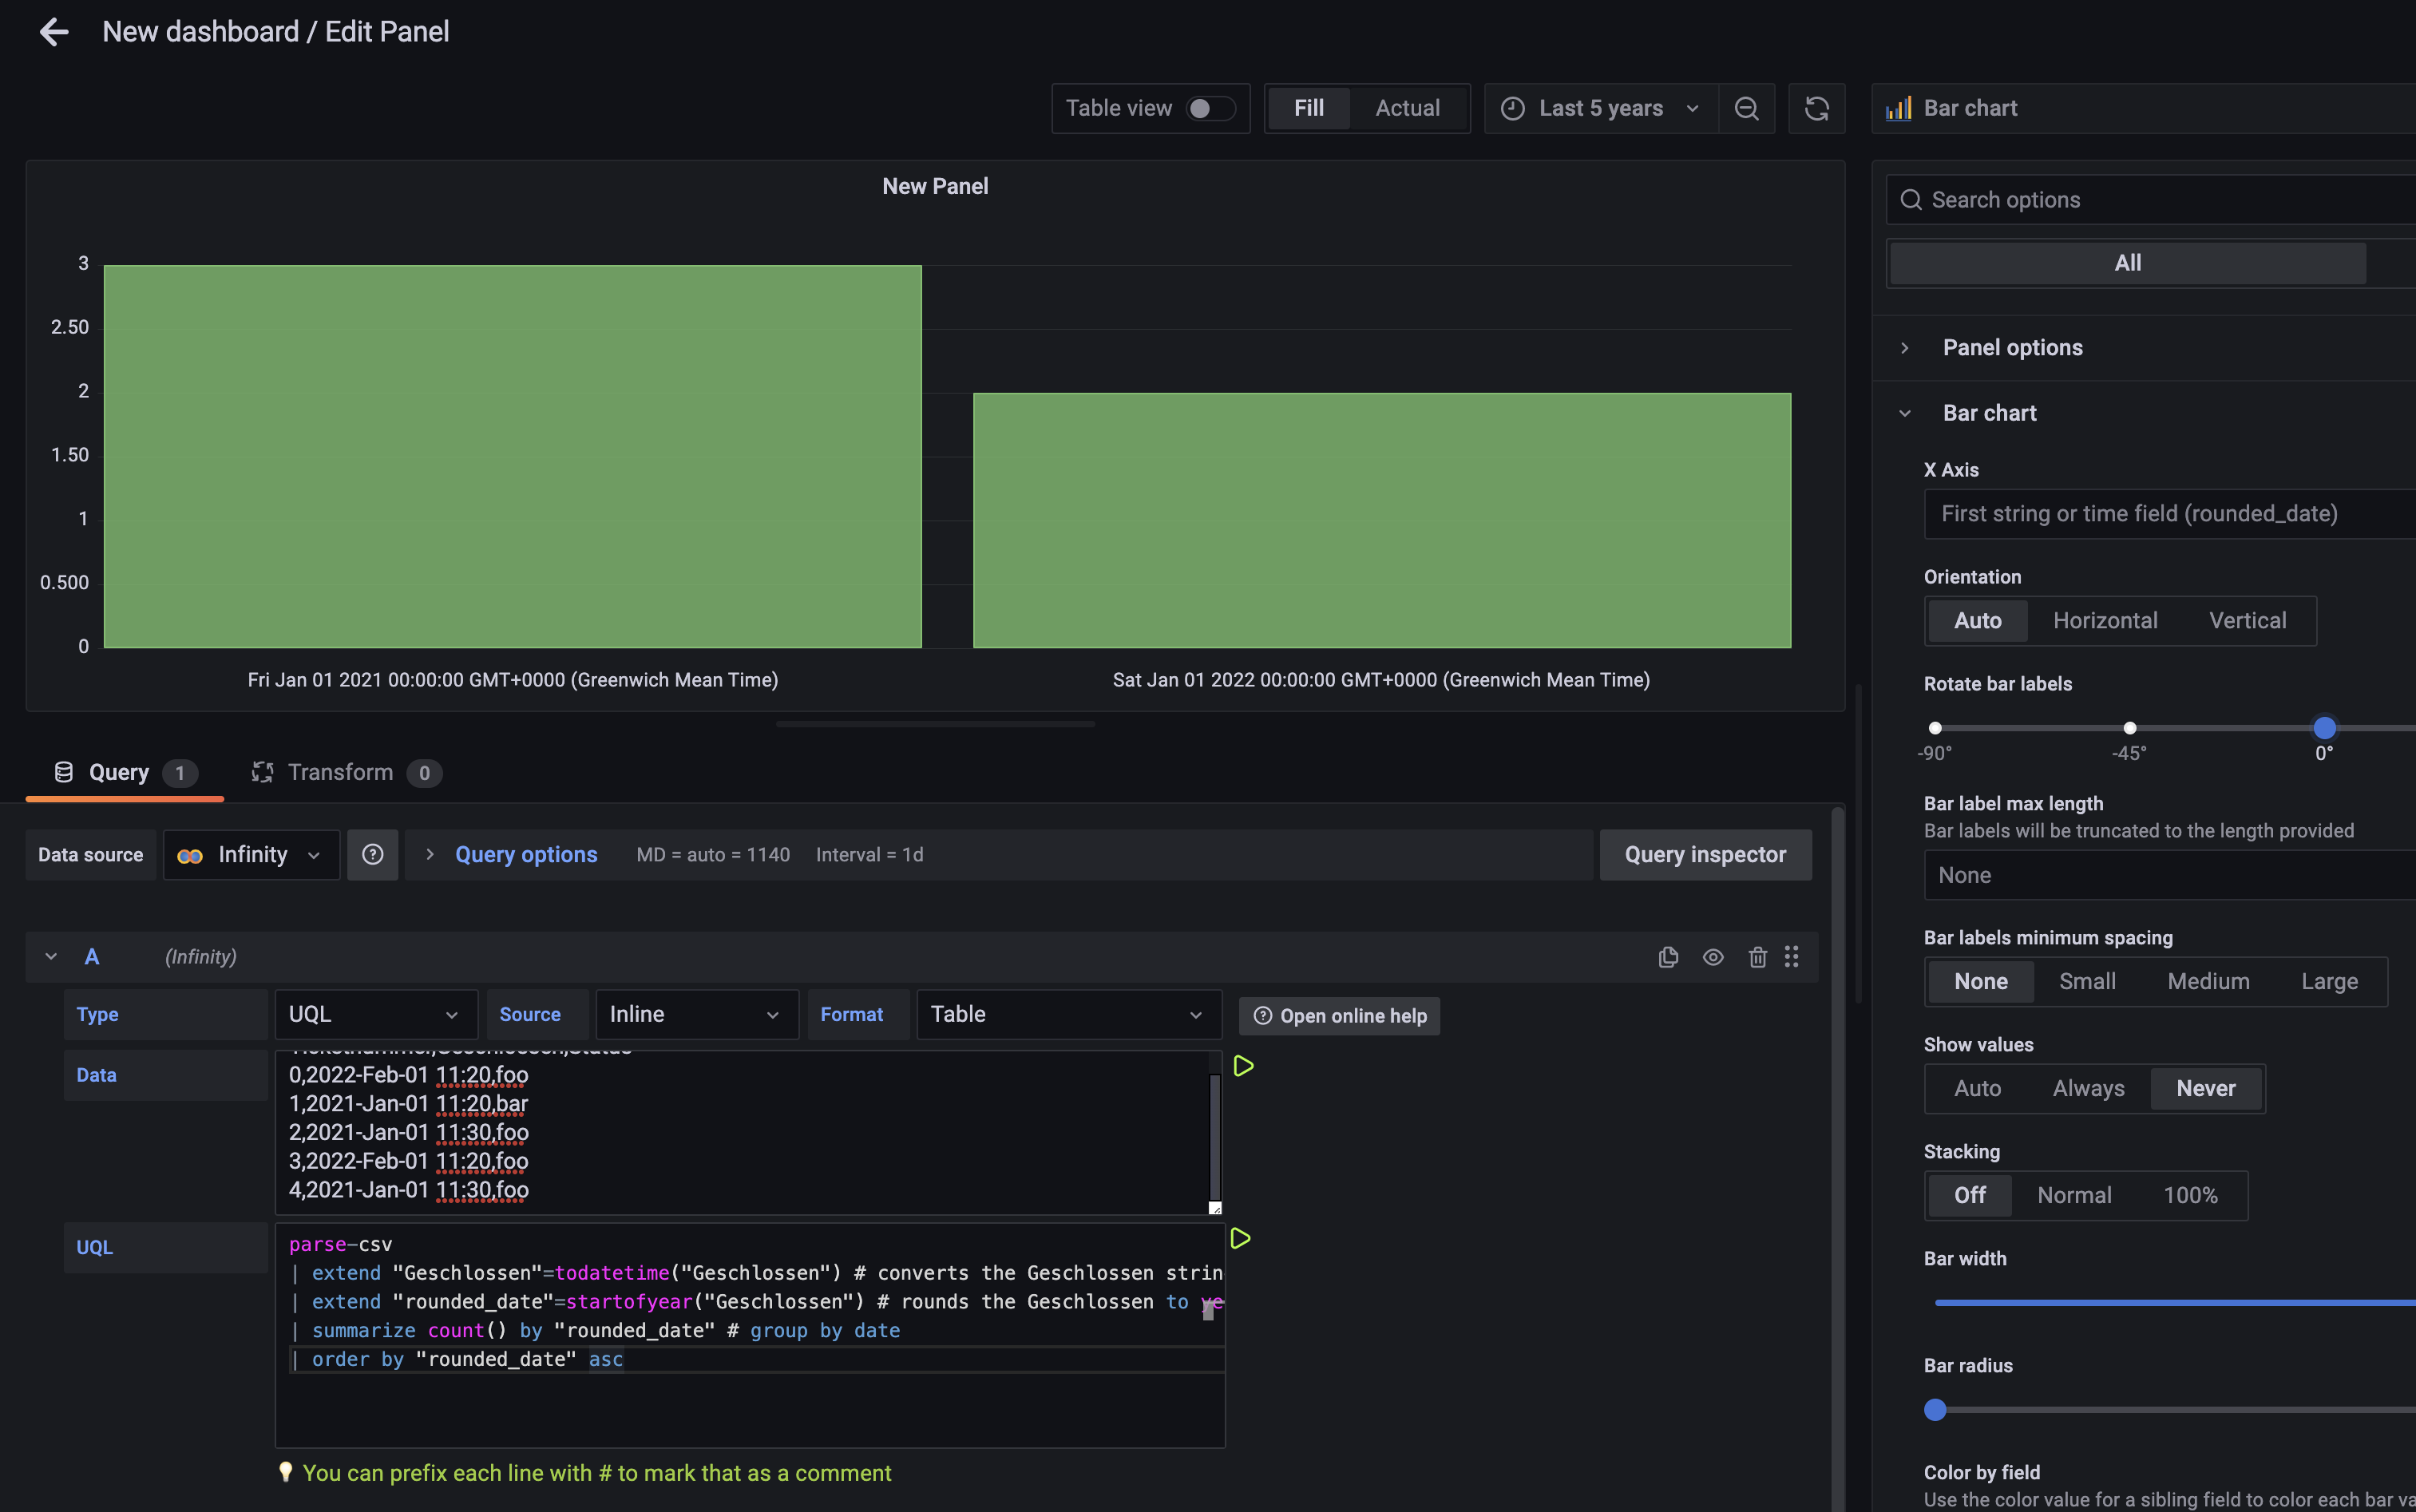Click the Search options input field
Image resolution: width=2416 pixels, height=1512 pixels.
coord(2150,200)
